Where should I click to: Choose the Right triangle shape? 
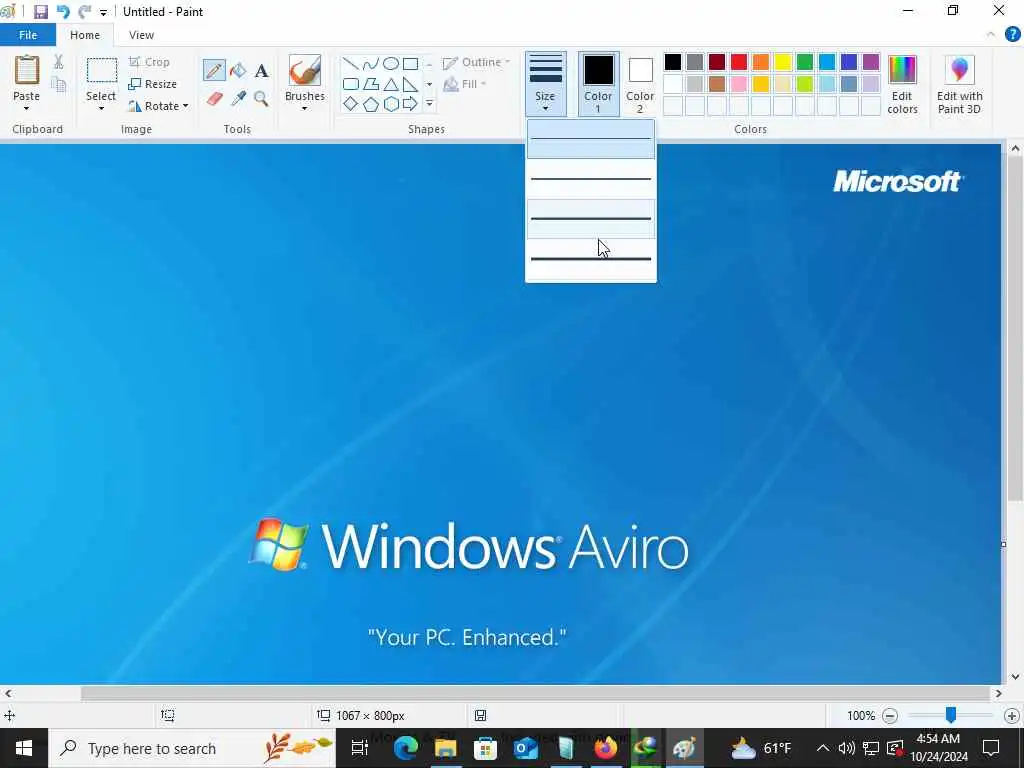[x=410, y=84]
